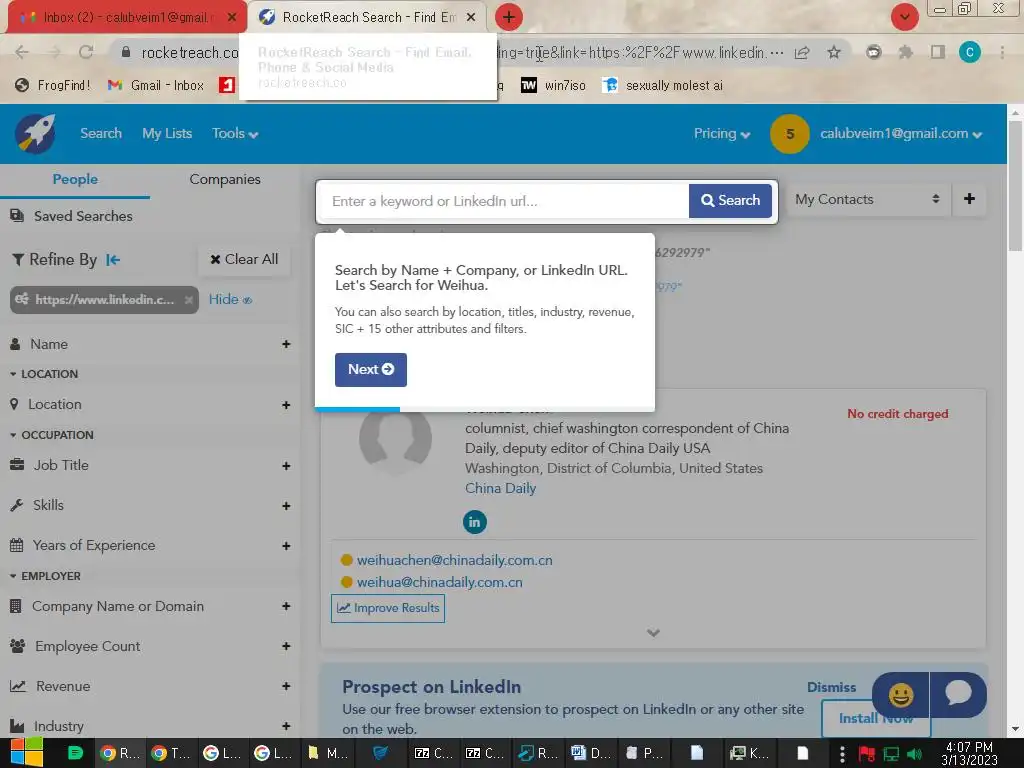Expand the contact card chevron

(653, 633)
